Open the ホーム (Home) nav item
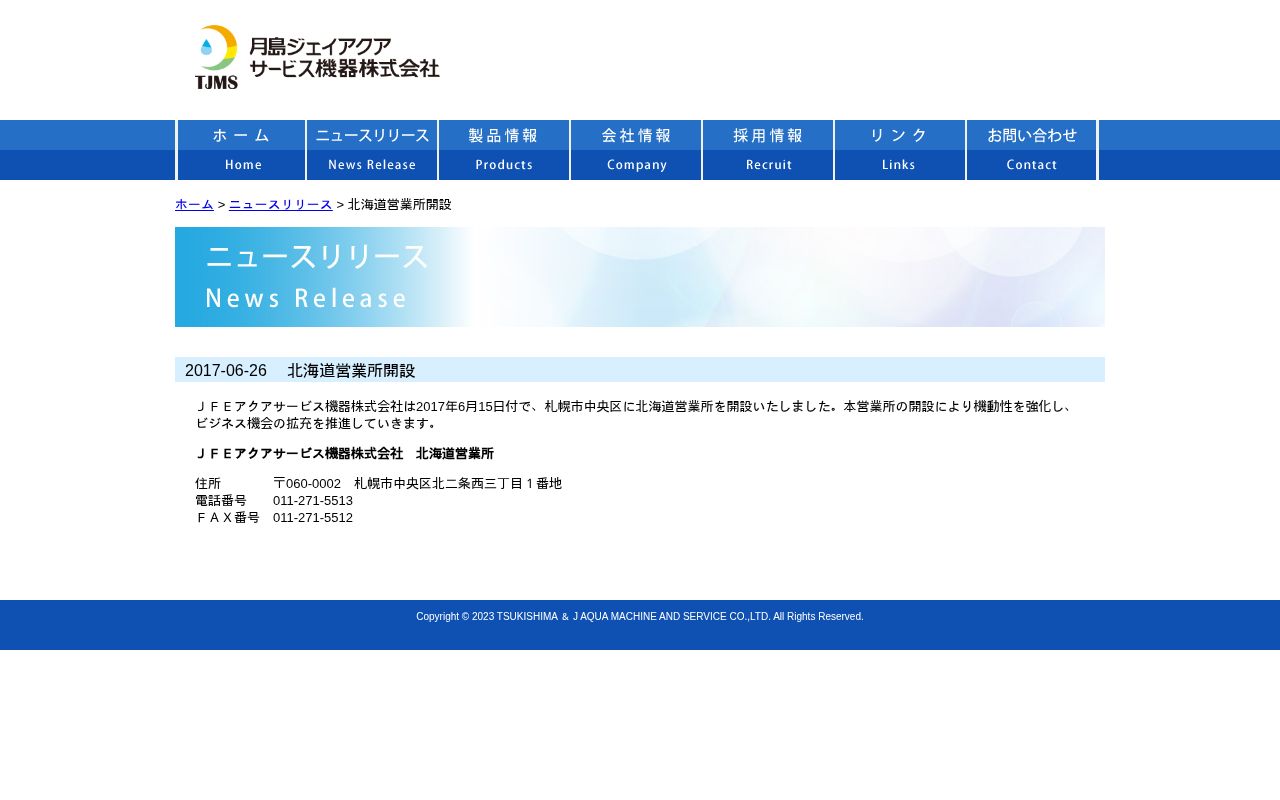 click(242, 150)
